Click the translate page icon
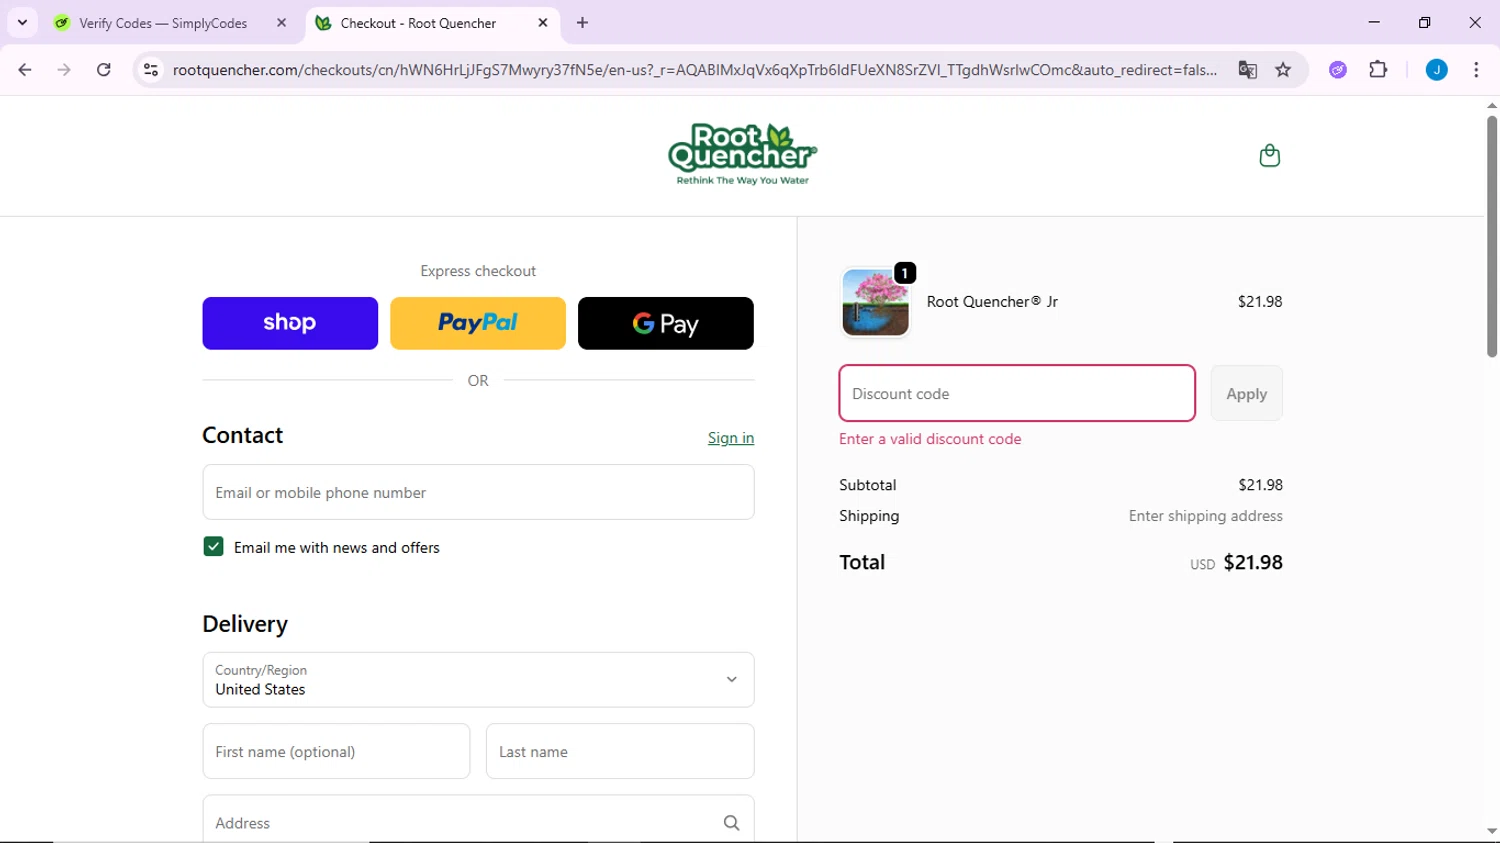 click(1247, 70)
